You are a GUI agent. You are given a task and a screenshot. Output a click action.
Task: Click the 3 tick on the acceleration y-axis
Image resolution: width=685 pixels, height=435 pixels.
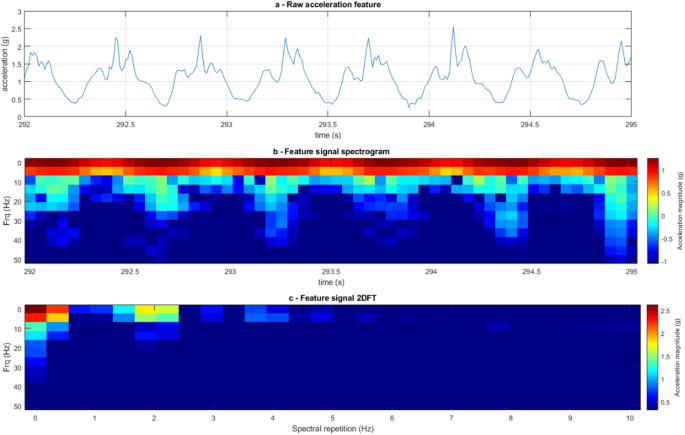[x=17, y=13]
